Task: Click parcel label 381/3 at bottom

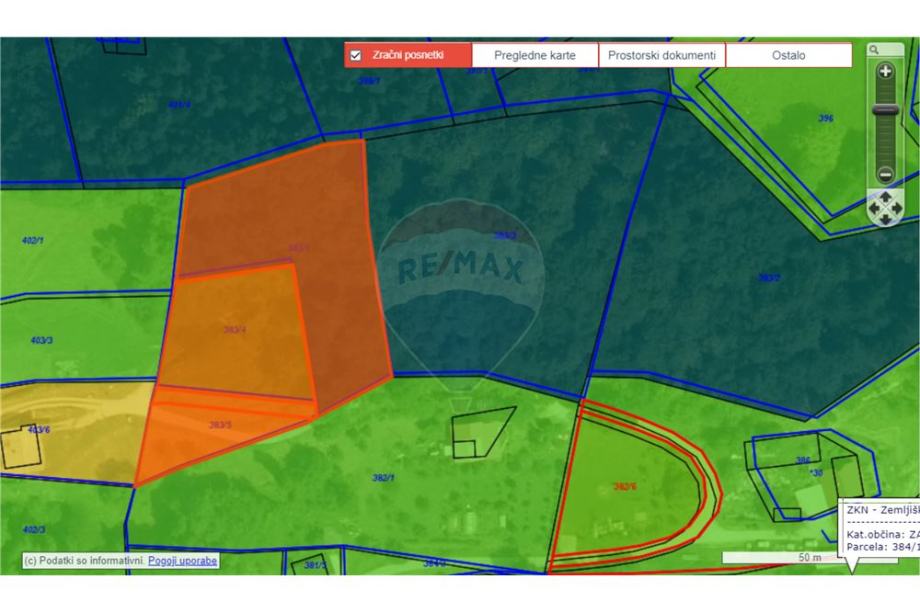Action: coord(315,565)
